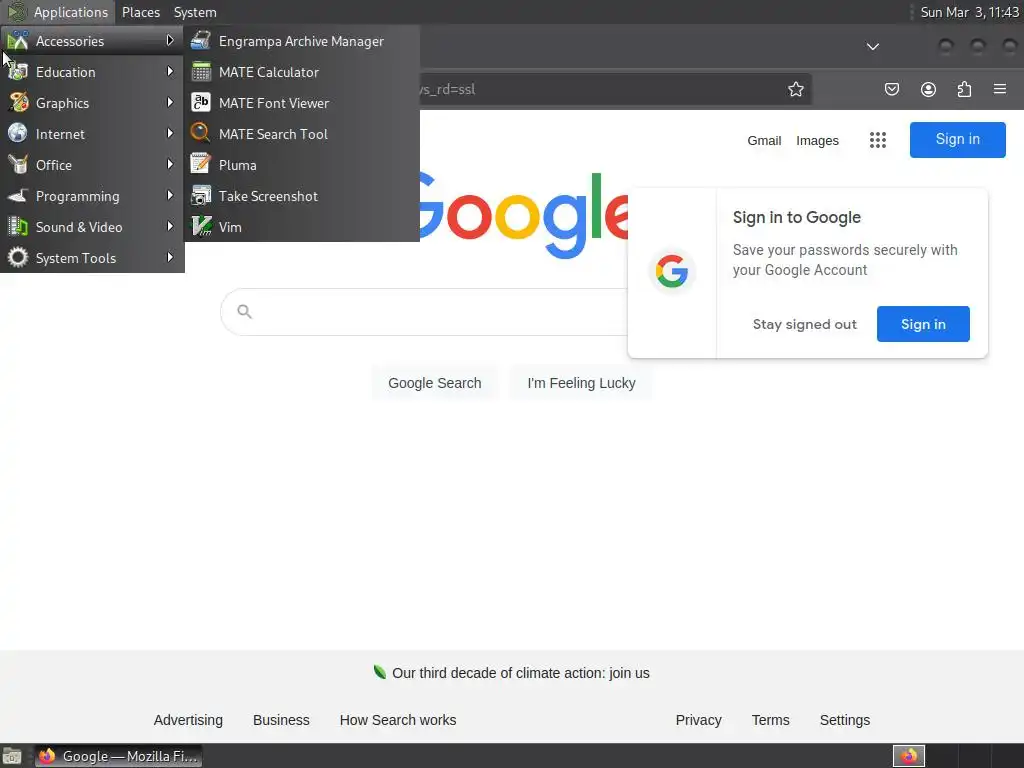This screenshot has width=1024, height=768.
Task: Expand the Programming submenu arrow
Action: tap(170, 195)
